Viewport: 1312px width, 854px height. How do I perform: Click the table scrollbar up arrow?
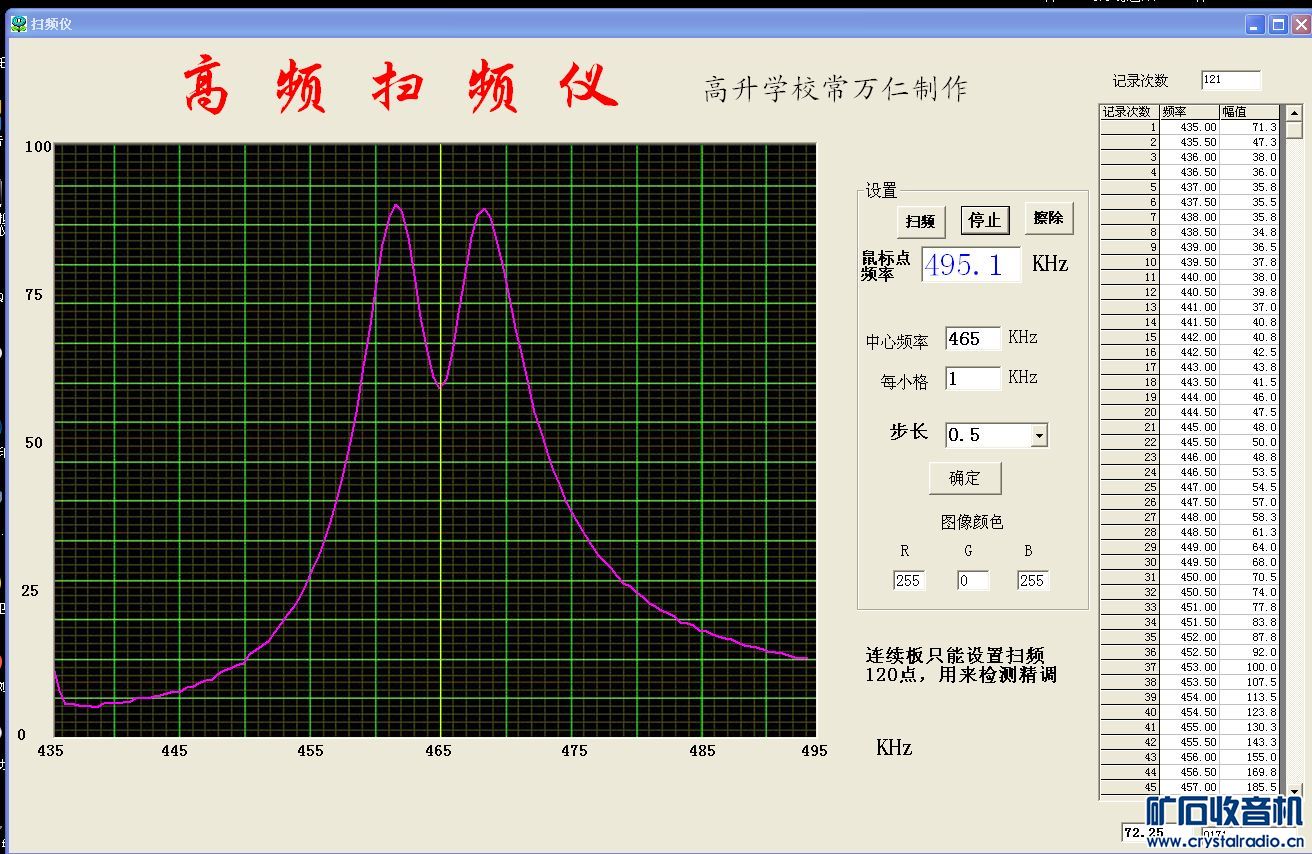[1294, 113]
